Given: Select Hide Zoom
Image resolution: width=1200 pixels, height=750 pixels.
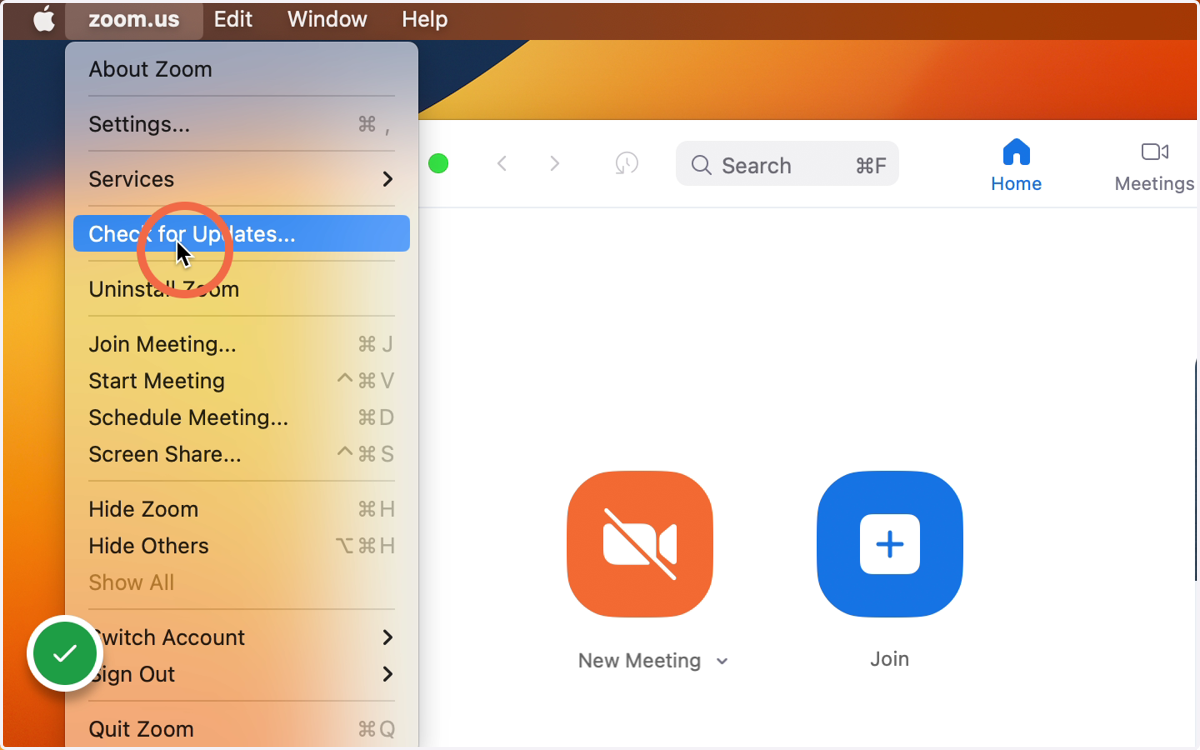Looking at the screenshot, I should (x=241, y=510).
